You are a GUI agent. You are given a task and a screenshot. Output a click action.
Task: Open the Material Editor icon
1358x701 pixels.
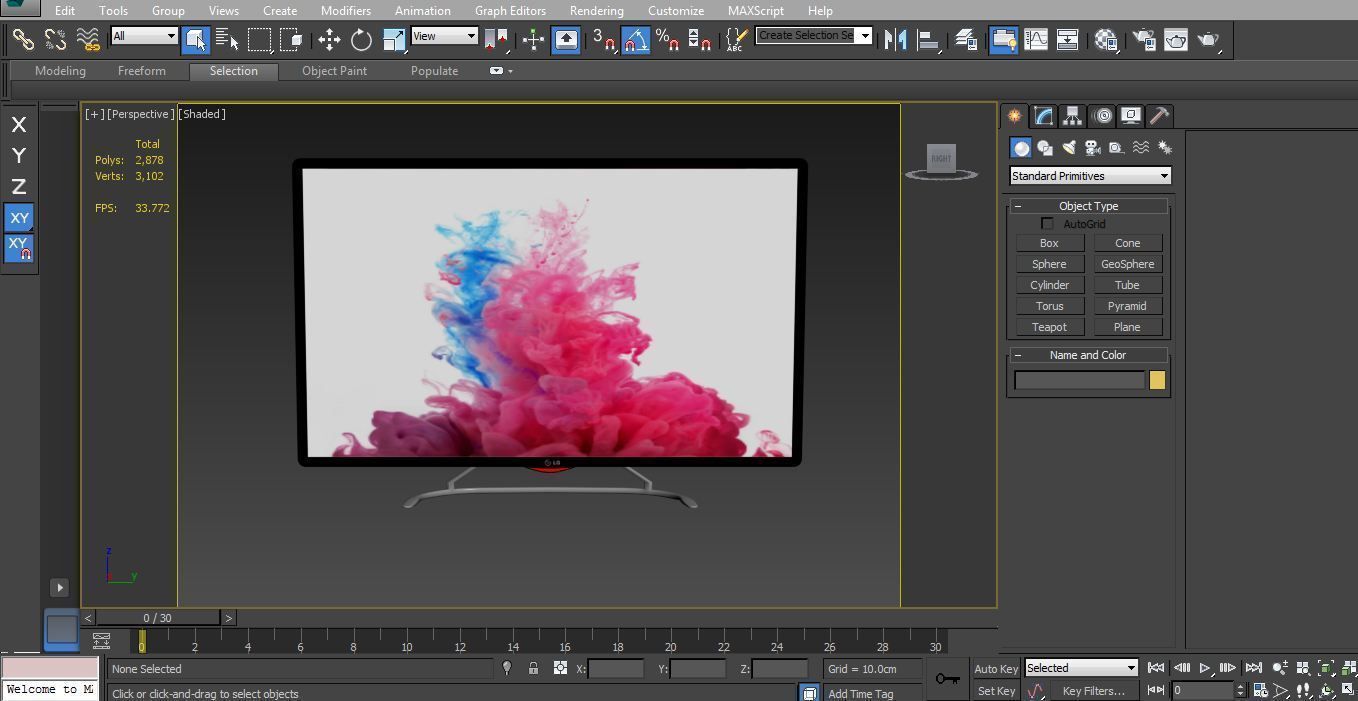1105,40
